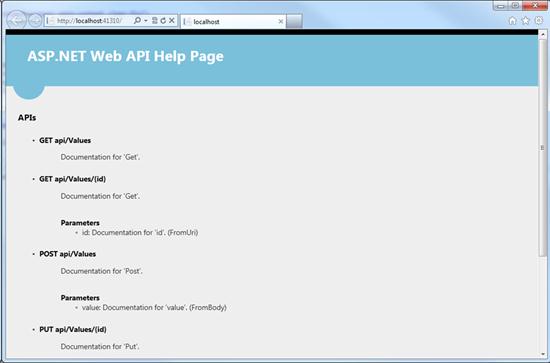550x363 pixels.
Task: Click the vertical scrollbar up arrow
Action: pos(543,34)
